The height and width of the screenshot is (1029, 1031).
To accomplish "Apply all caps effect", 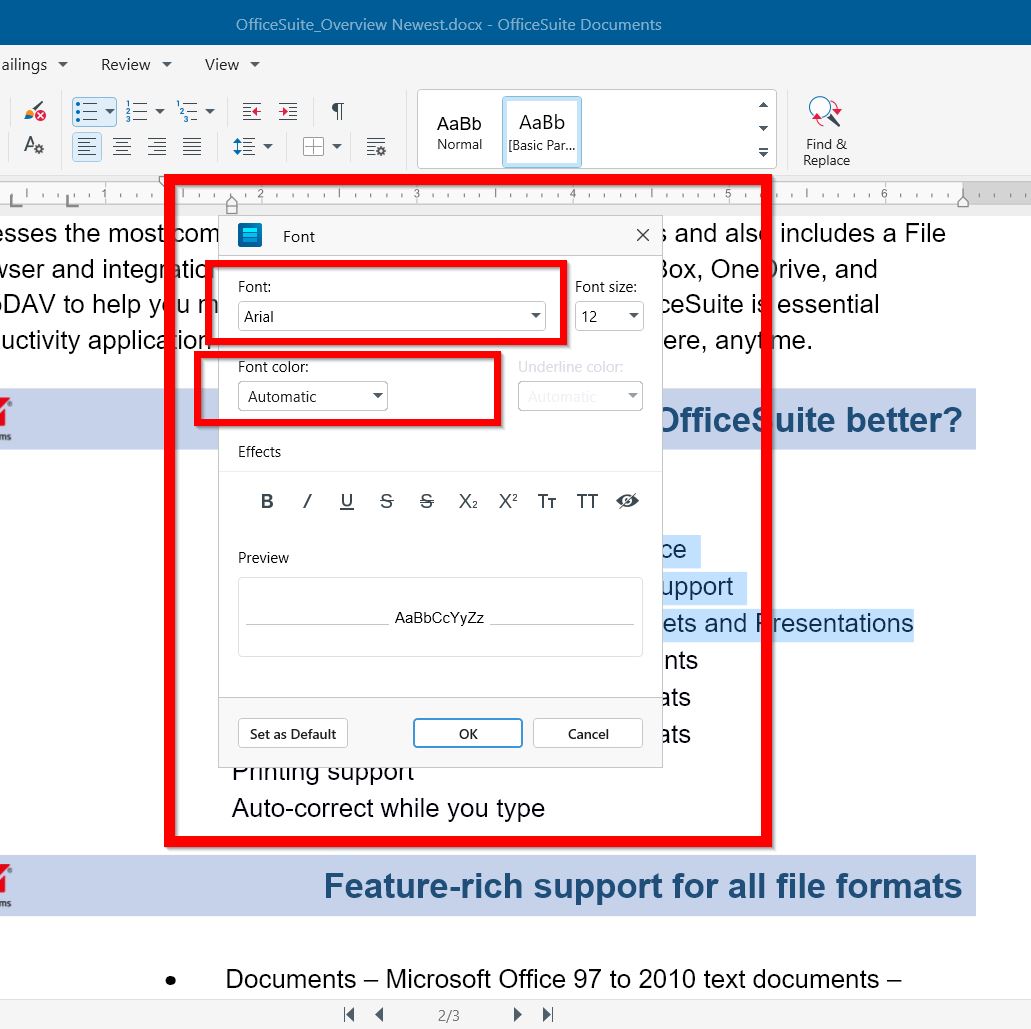I will [587, 501].
